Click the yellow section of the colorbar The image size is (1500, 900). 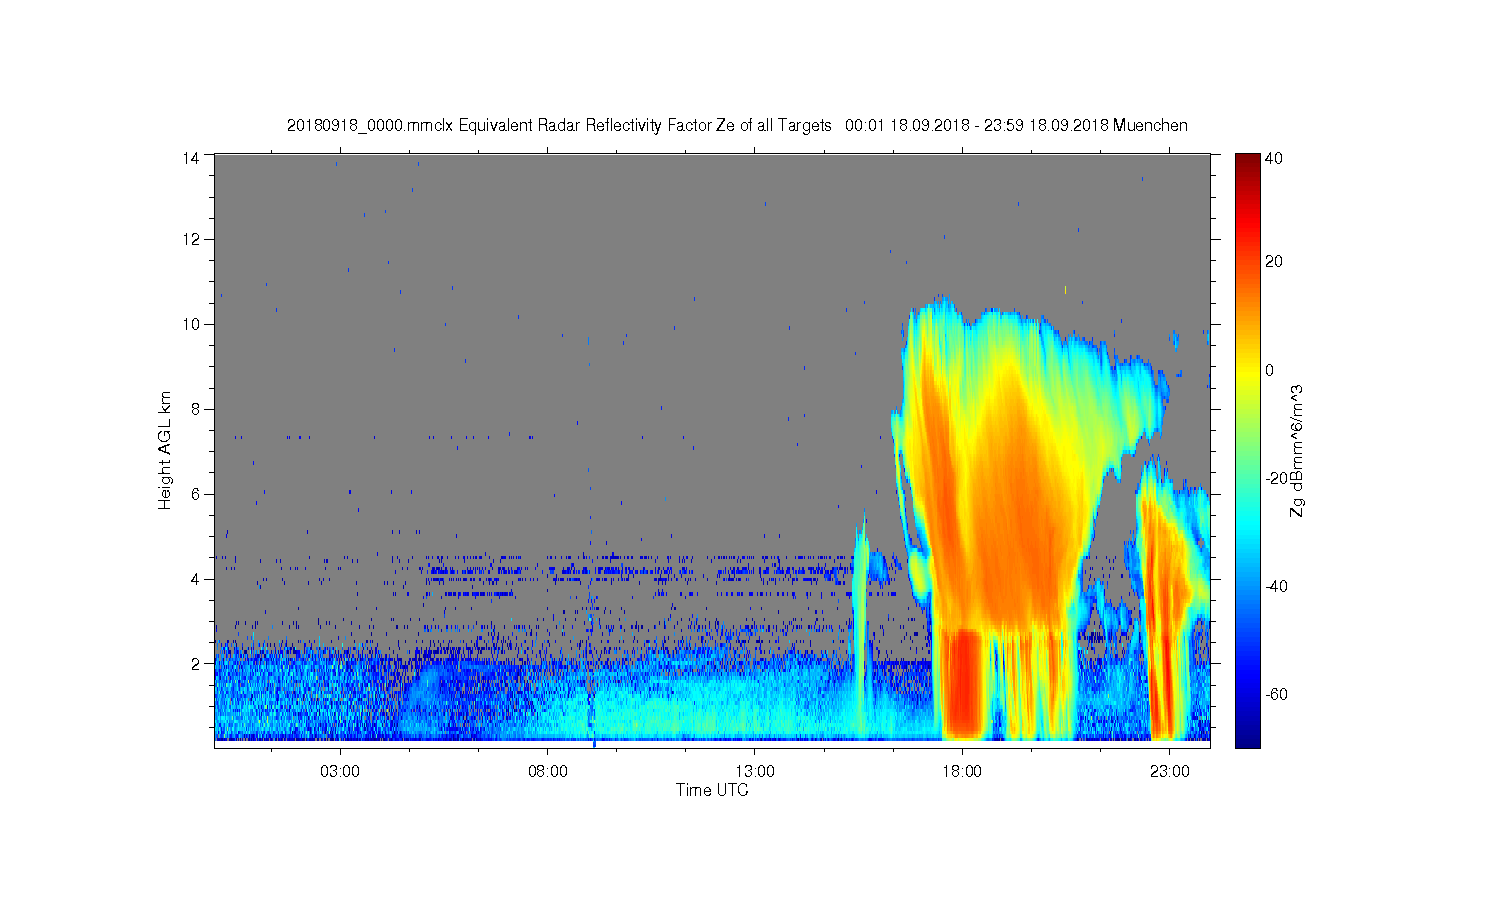(x=1247, y=372)
